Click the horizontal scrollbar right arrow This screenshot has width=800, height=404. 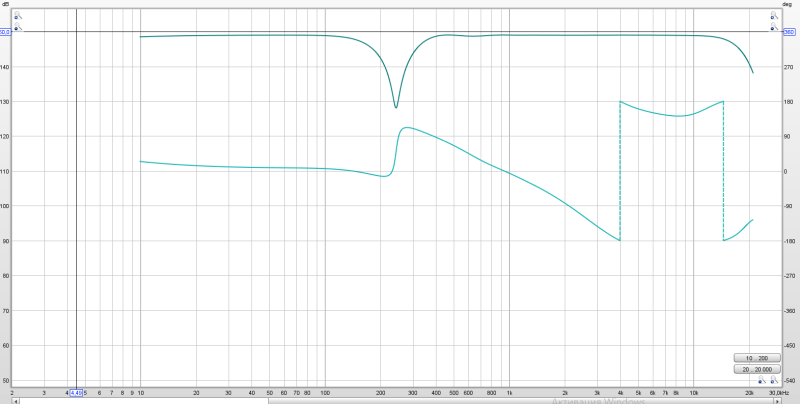coord(778,401)
